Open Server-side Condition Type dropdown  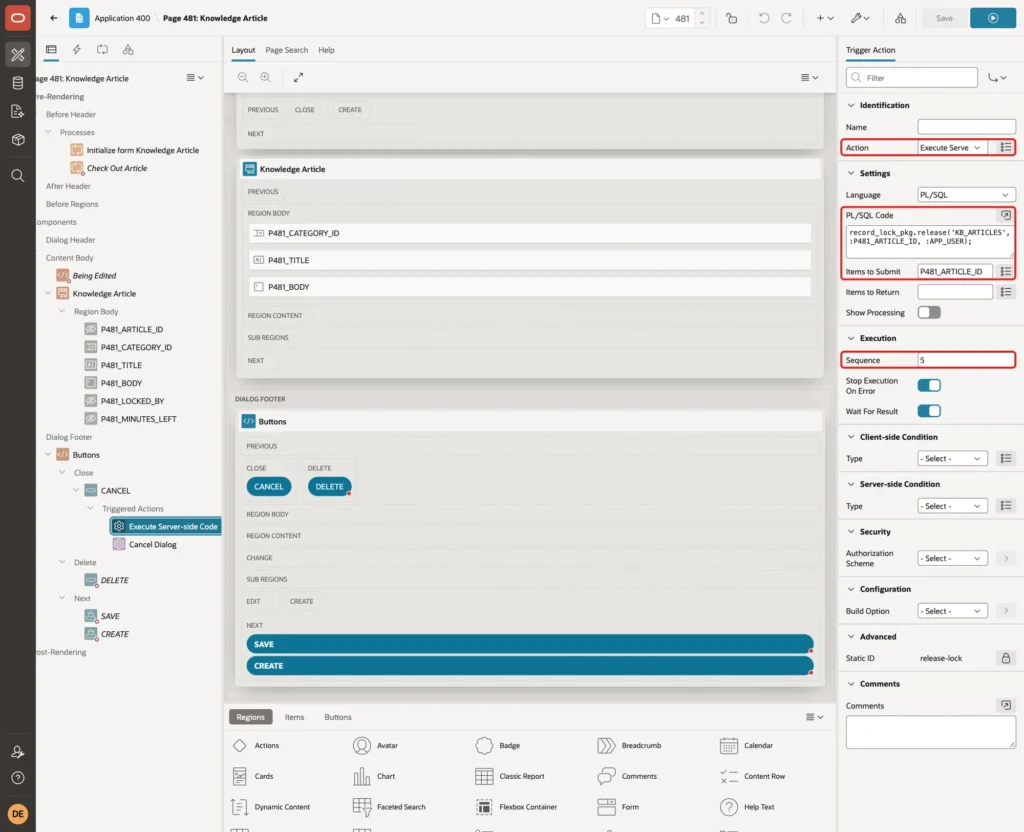click(x=952, y=506)
